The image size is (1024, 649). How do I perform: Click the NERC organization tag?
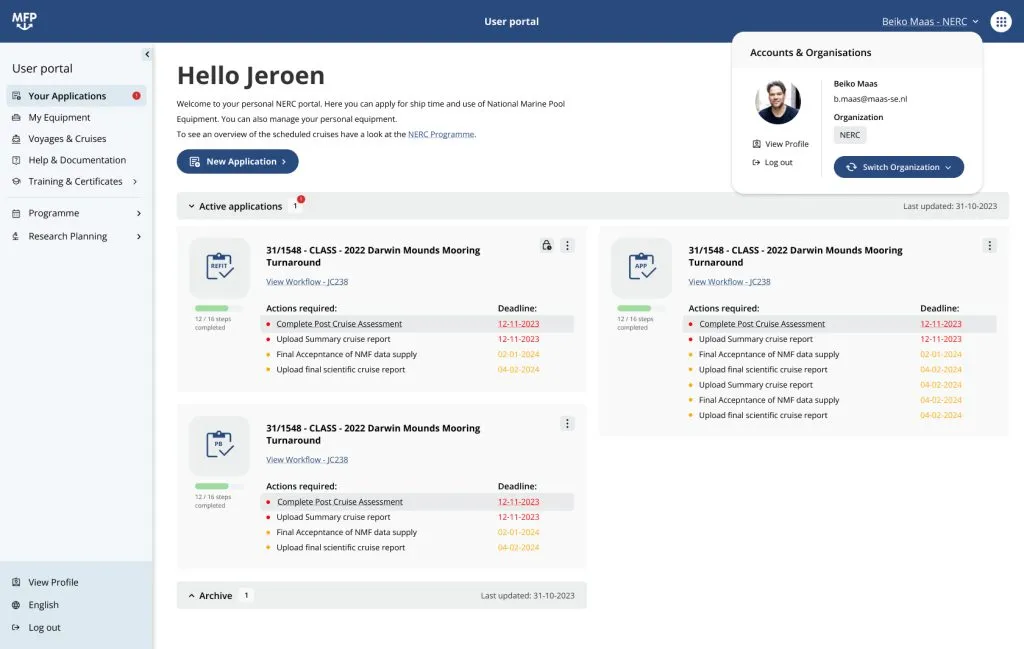pyautogui.click(x=850, y=135)
